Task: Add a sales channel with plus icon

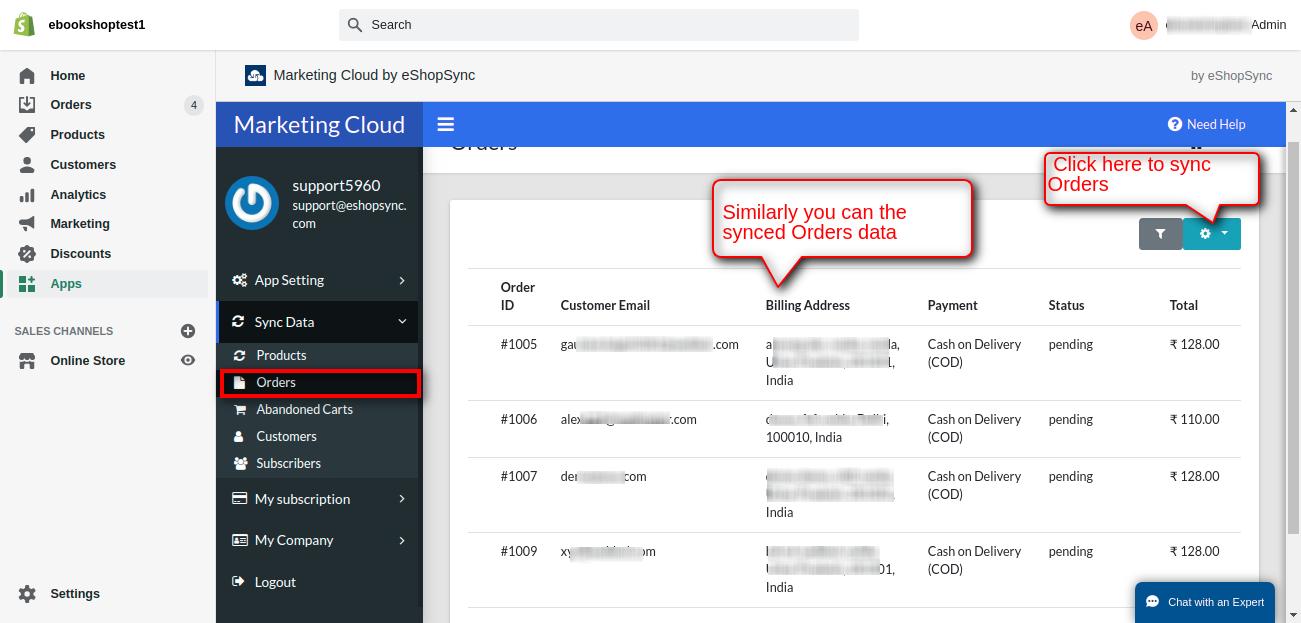Action: (x=187, y=331)
